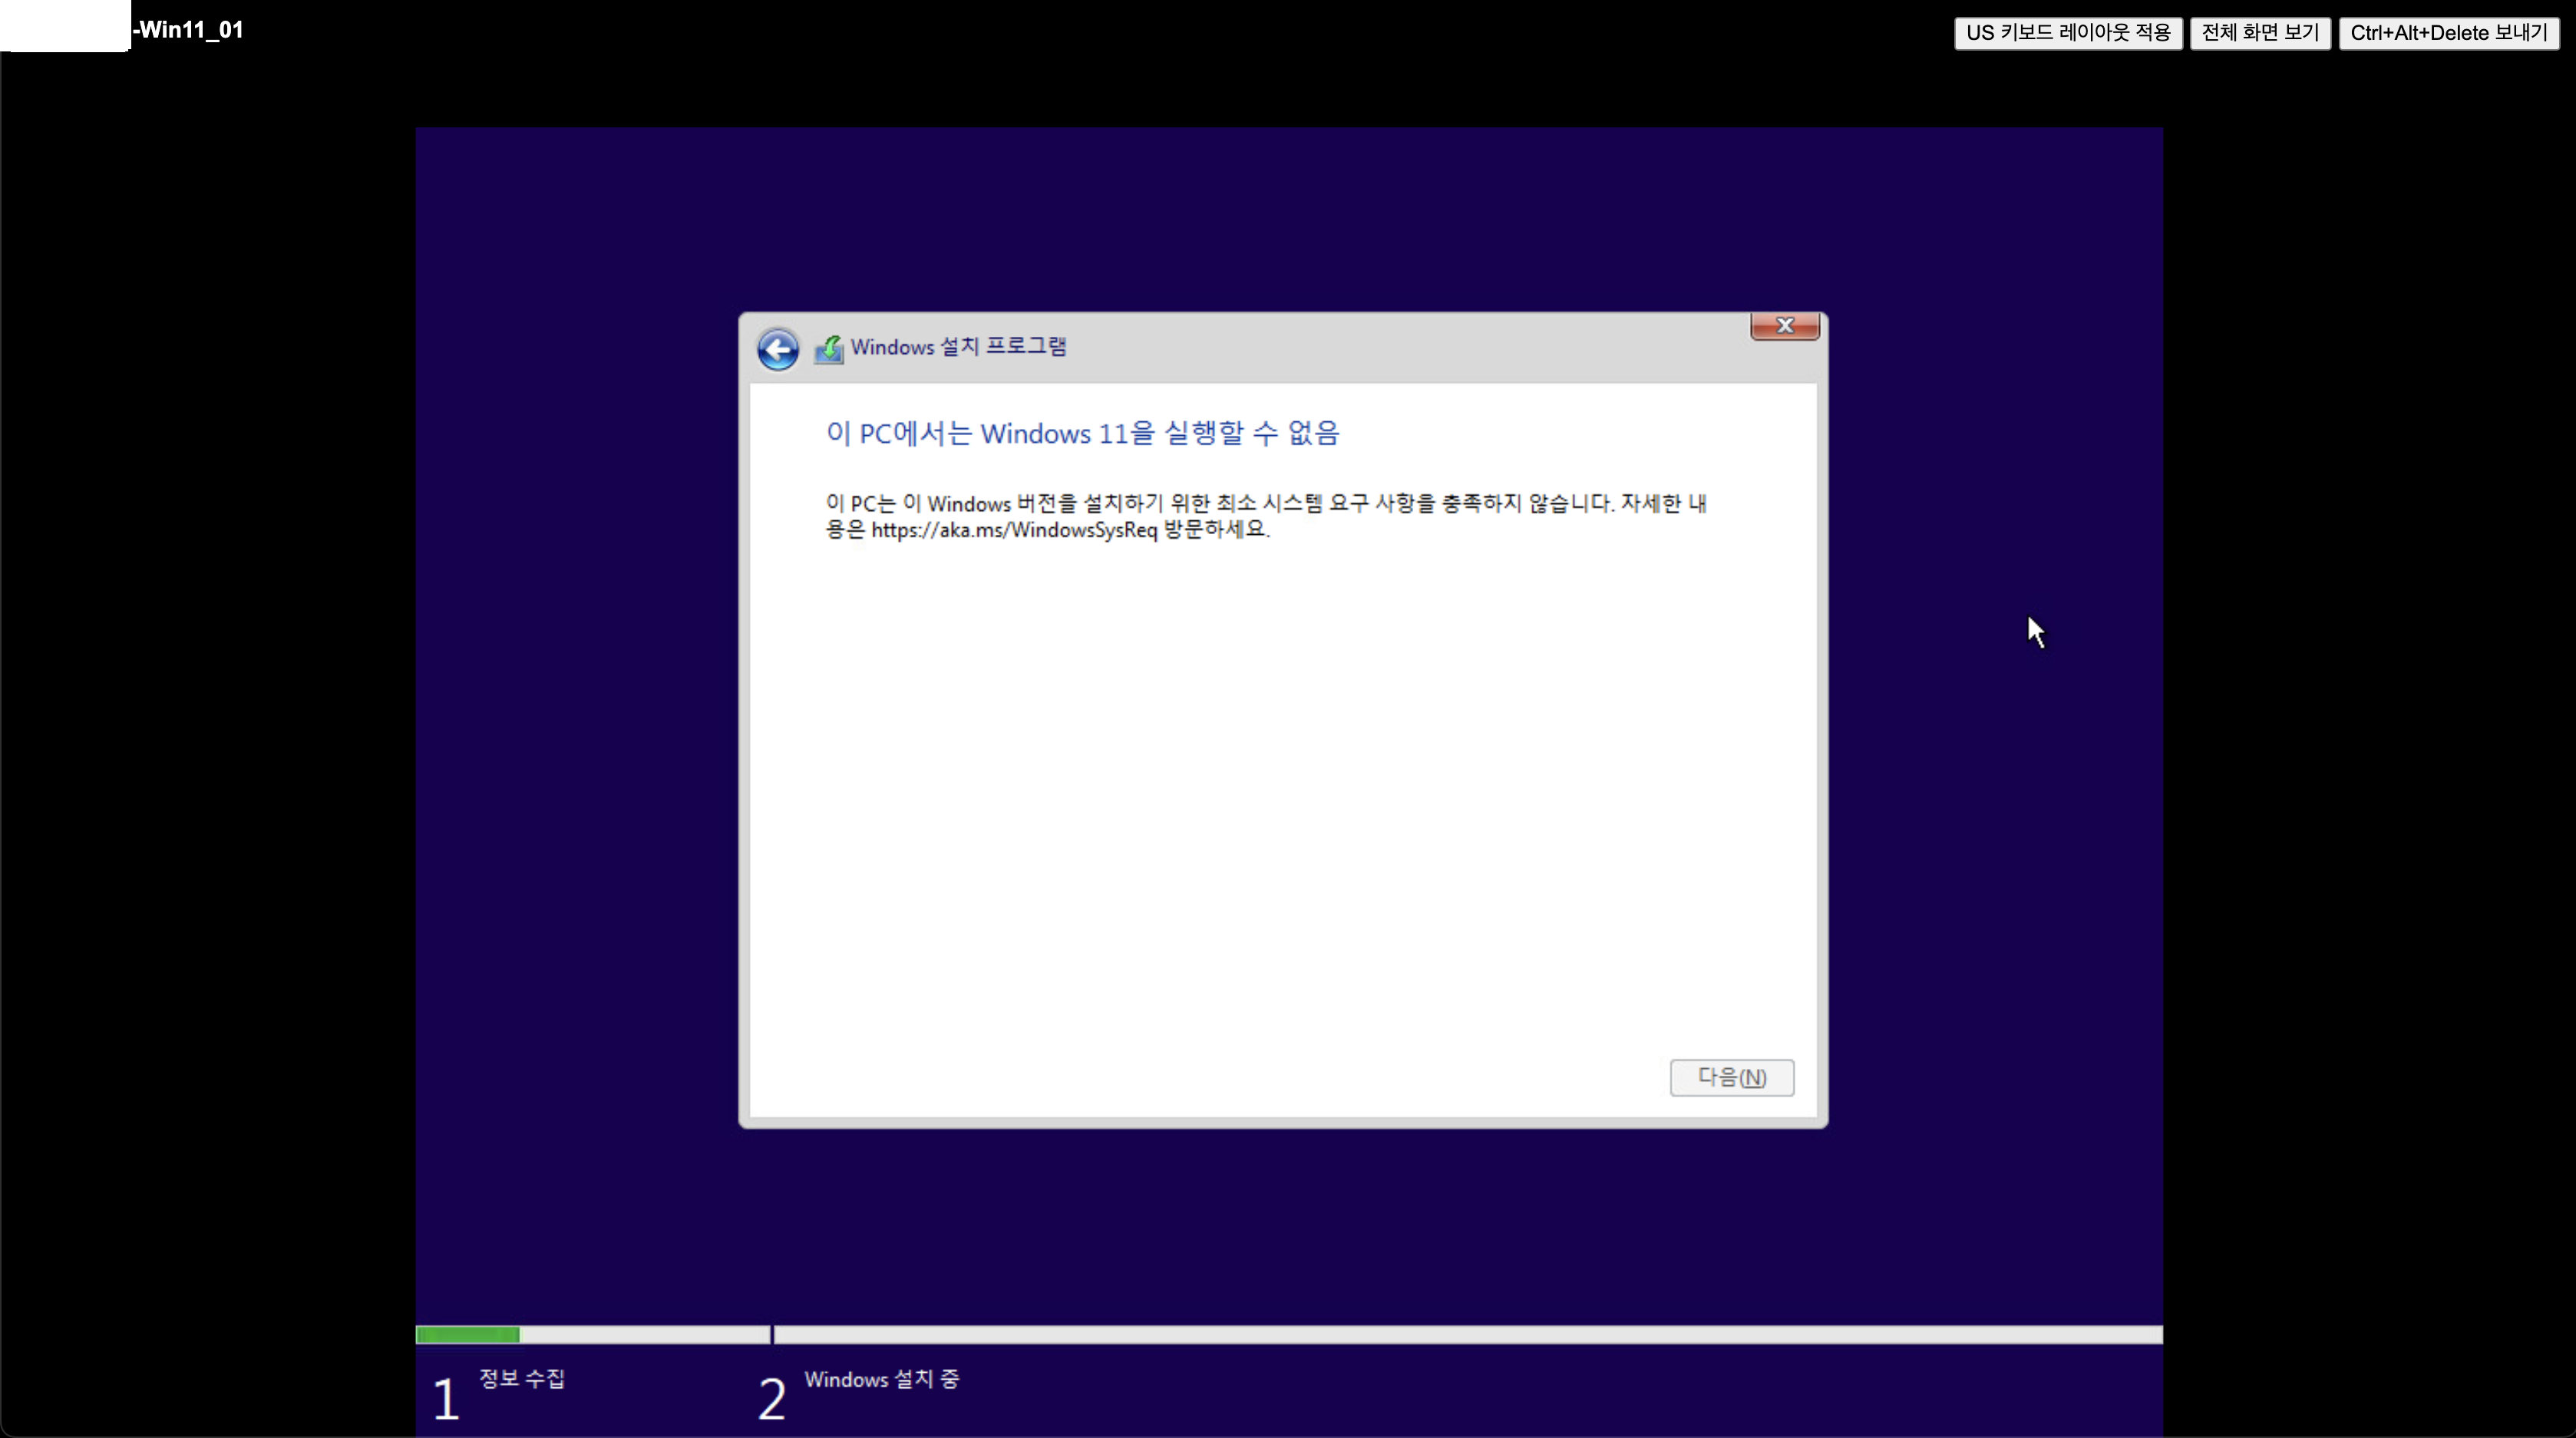
Task: Click the unfilled part of first progress segment
Action: (x=643, y=1334)
